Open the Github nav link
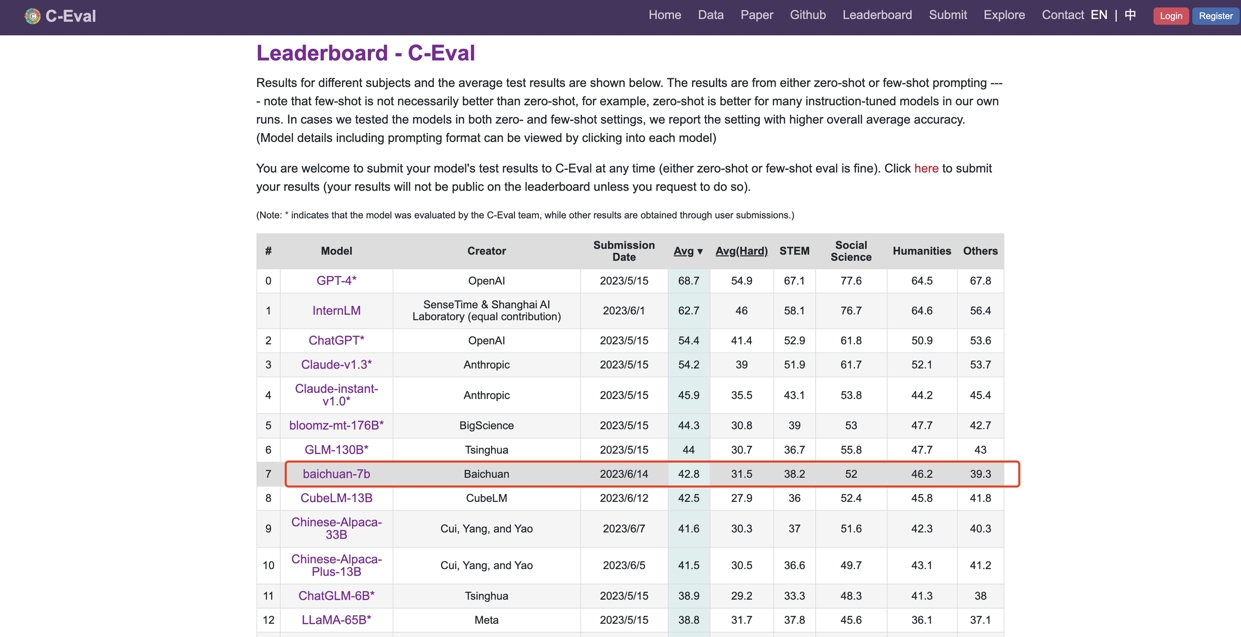The image size is (1241, 637). (x=807, y=15)
